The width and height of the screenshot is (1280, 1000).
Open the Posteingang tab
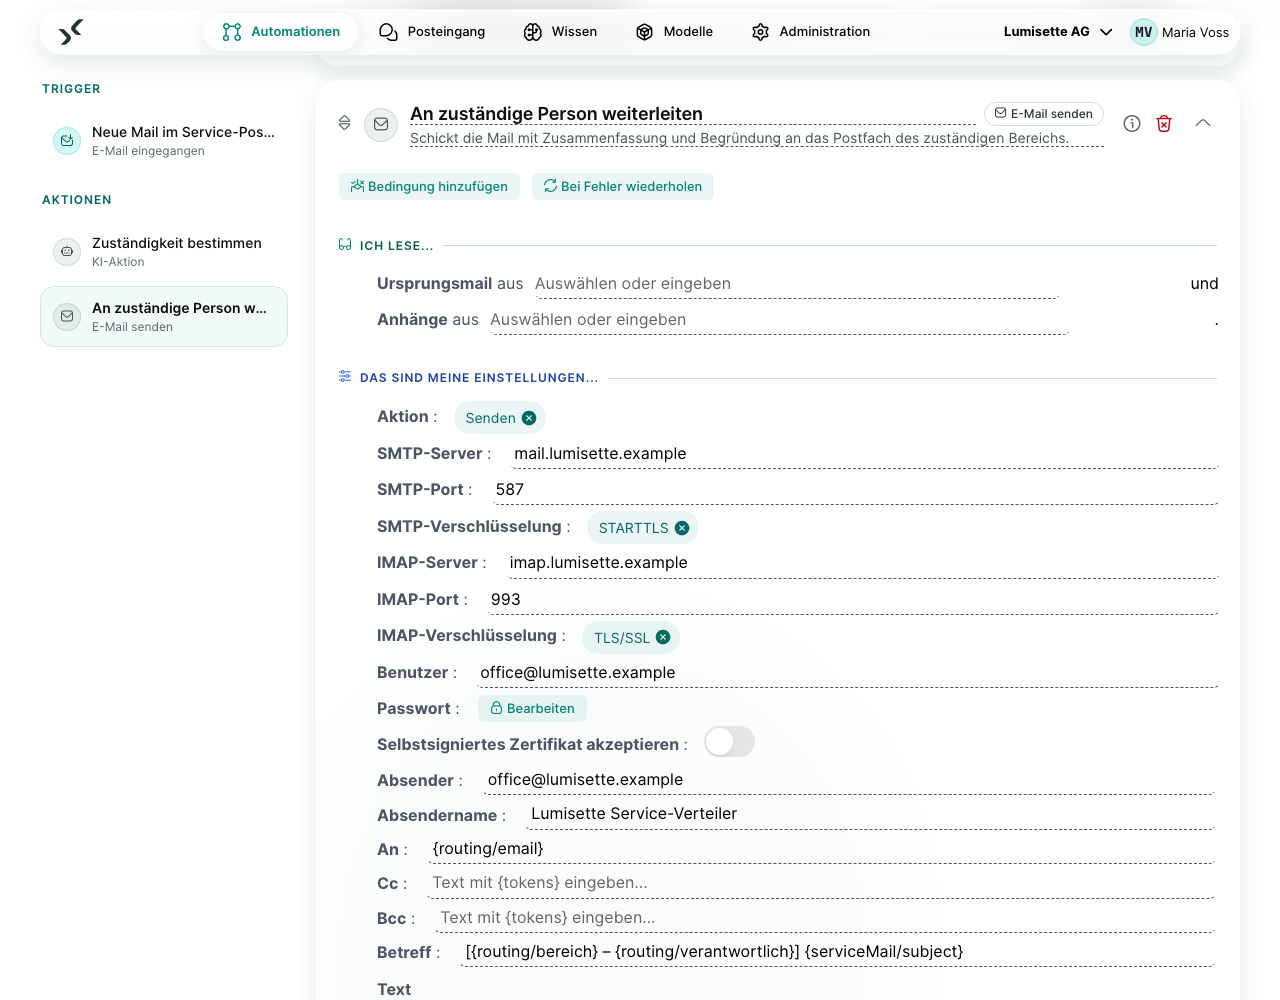point(432,32)
